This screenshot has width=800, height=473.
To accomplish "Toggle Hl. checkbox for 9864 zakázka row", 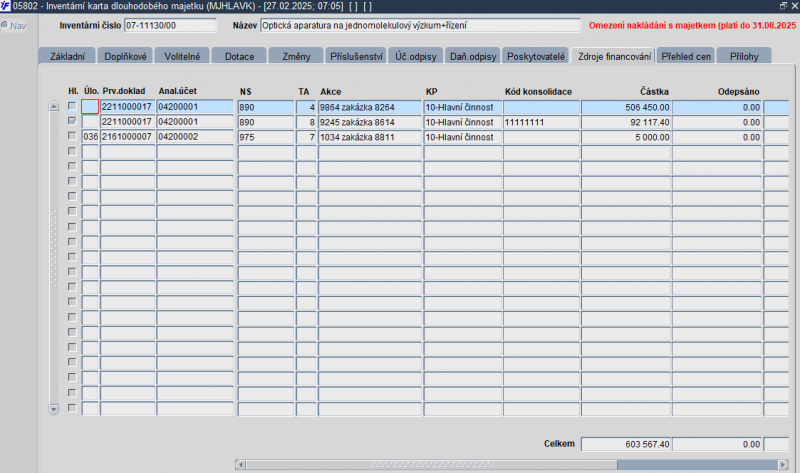I will 72,106.
